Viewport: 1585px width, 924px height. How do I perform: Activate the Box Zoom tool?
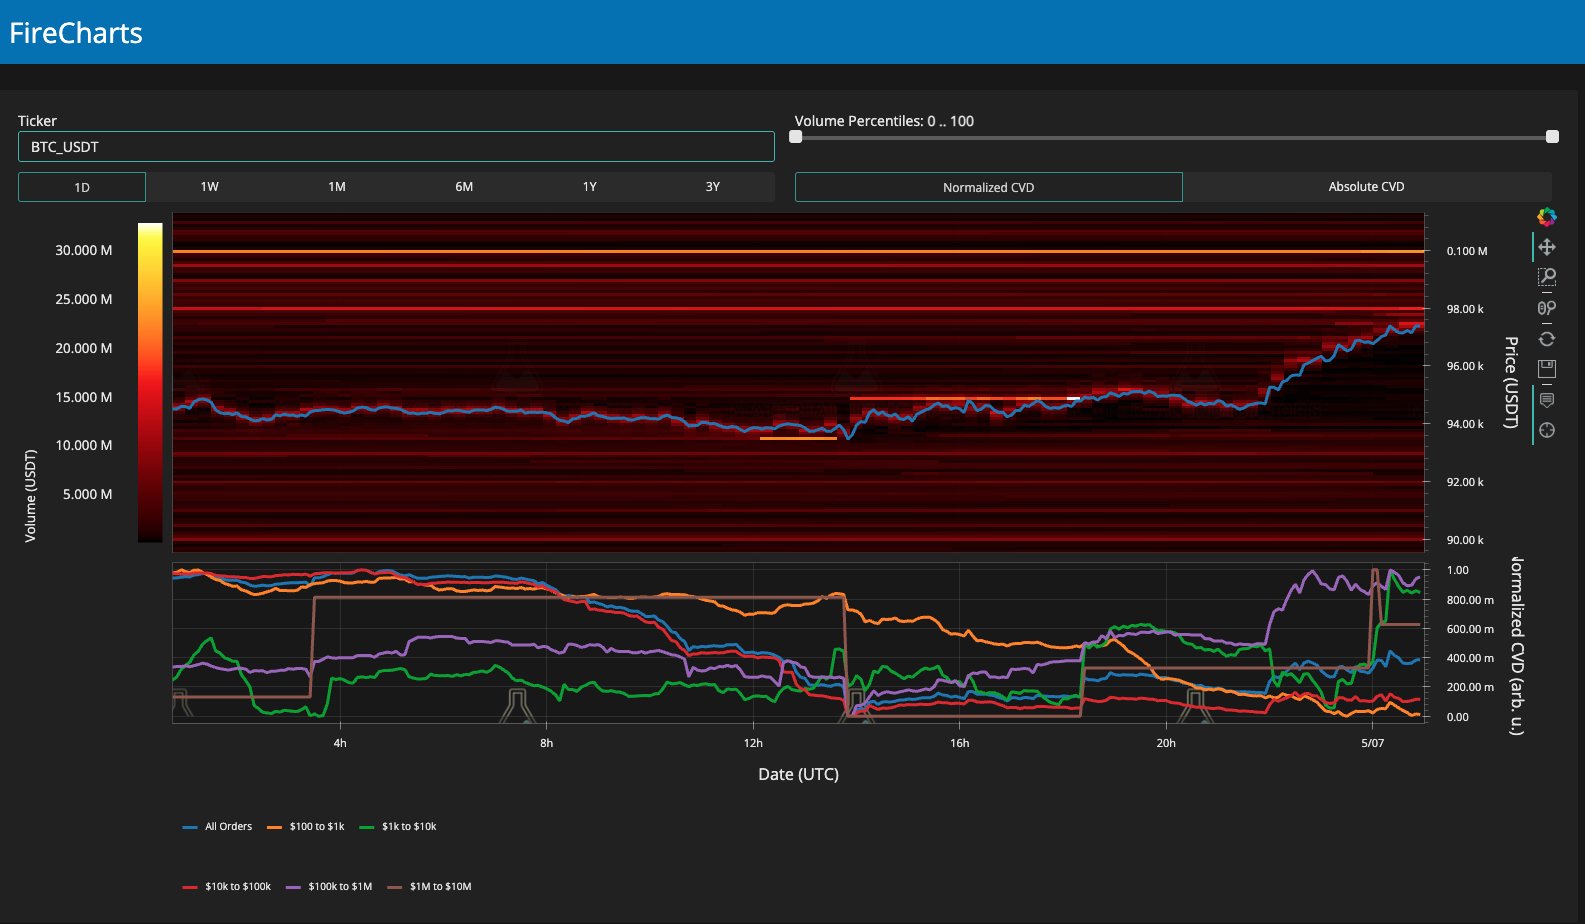[1546, 277]
